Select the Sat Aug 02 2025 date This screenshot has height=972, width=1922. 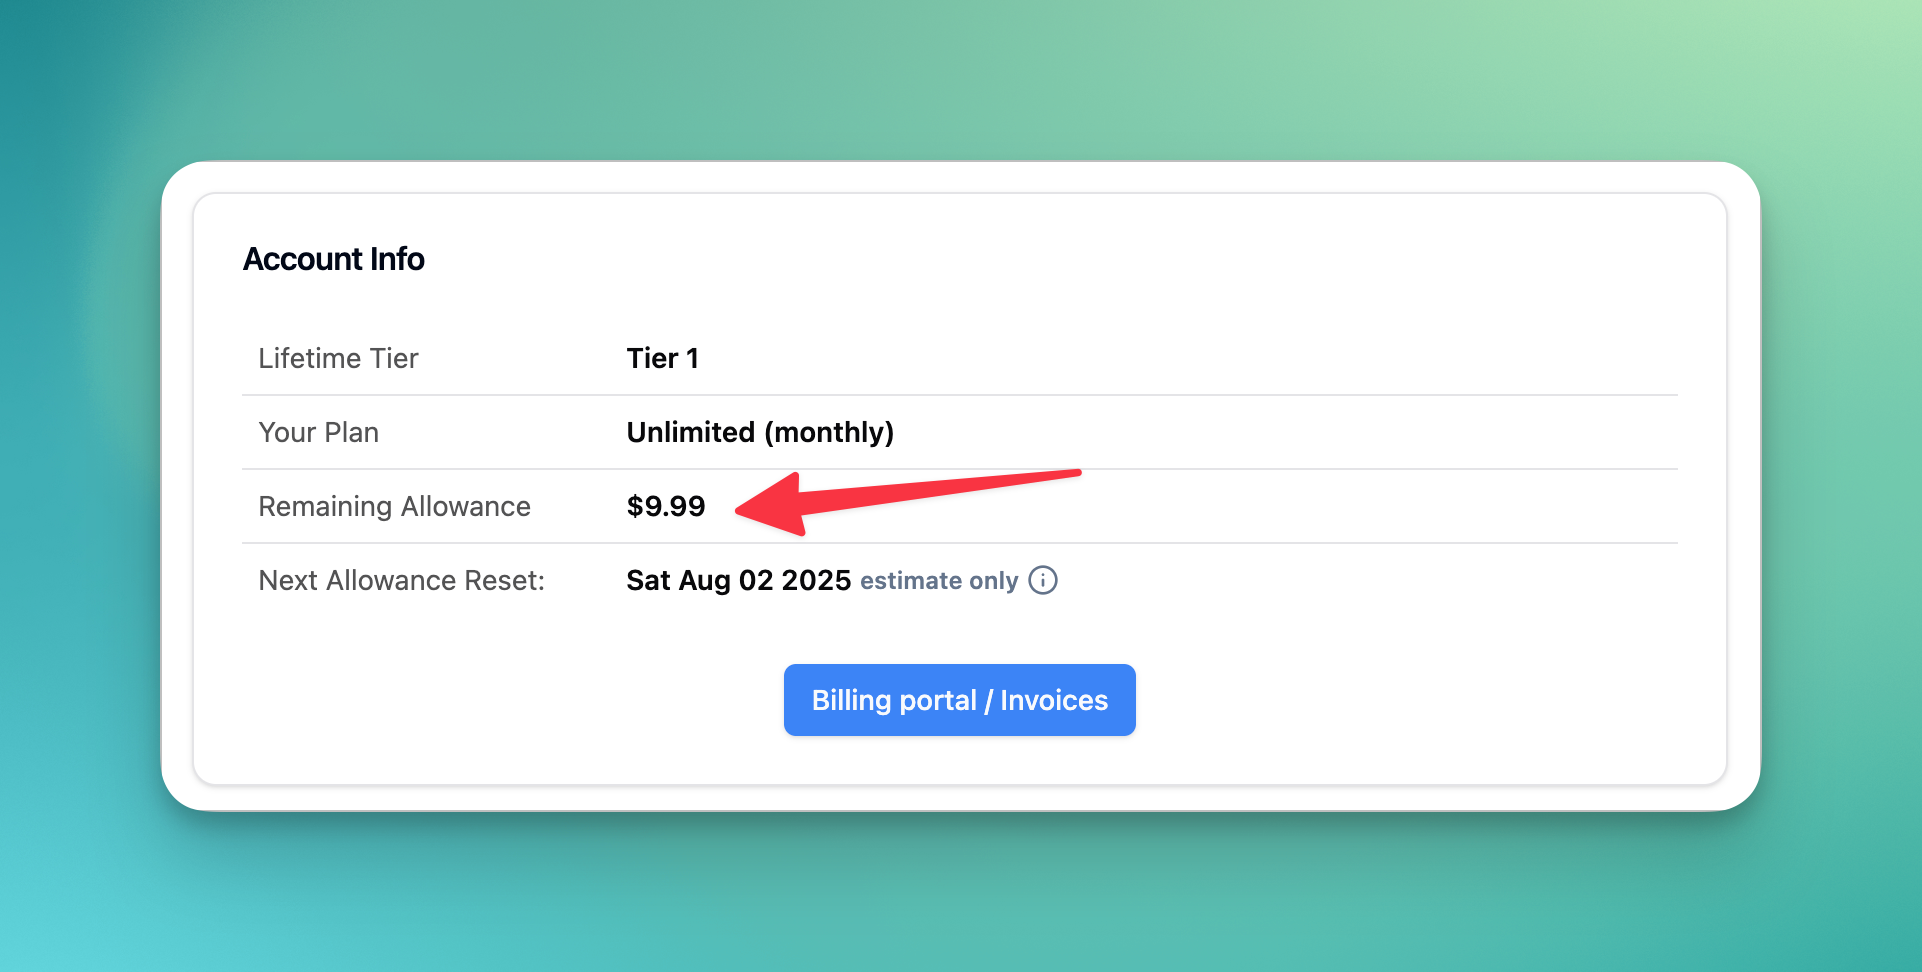[x=738, y=580]
